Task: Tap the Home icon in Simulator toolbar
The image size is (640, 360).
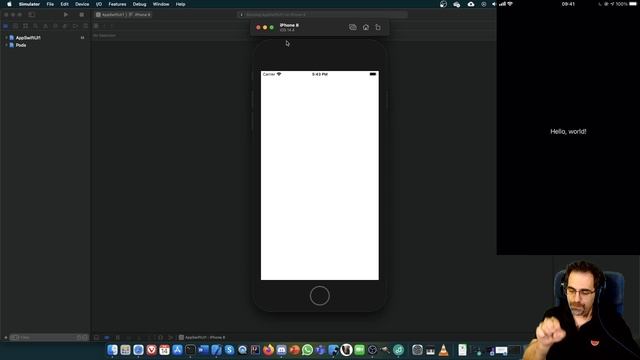Action: point(366,27)
